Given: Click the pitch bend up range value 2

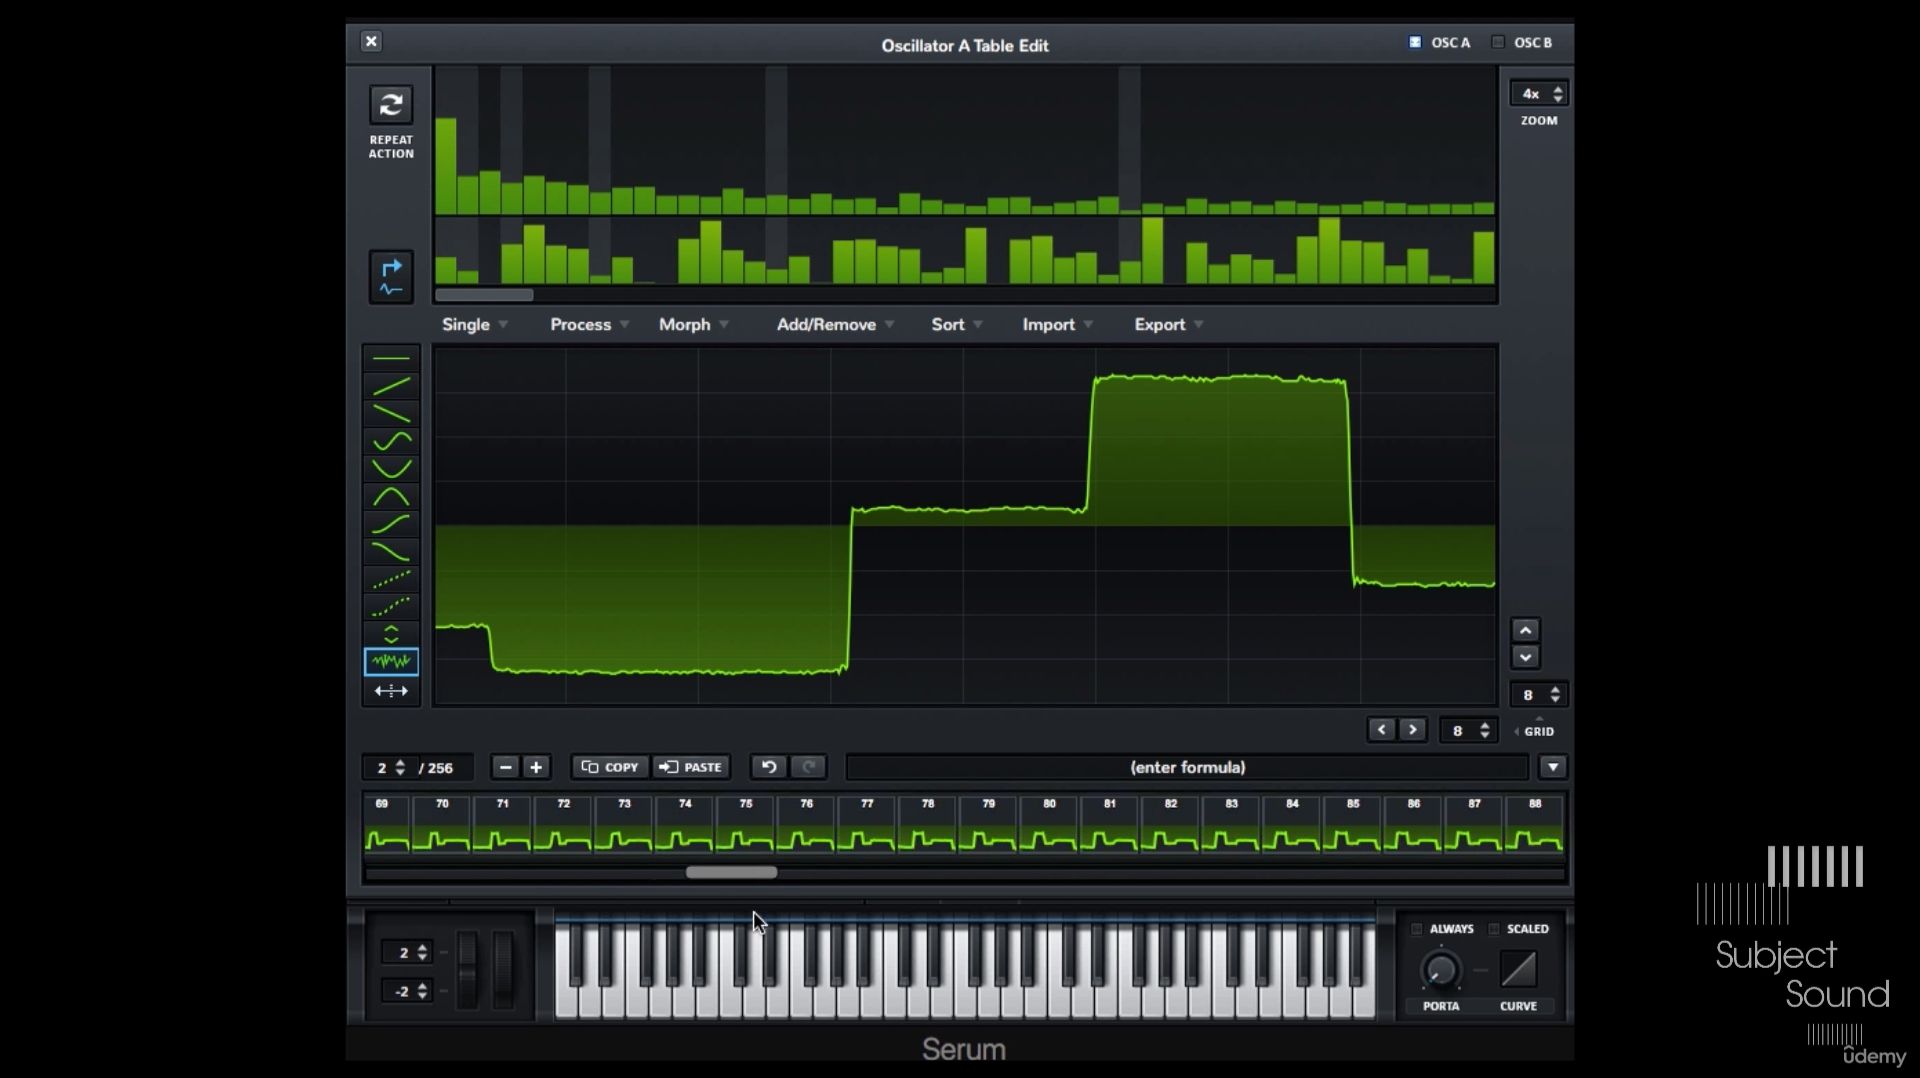Looking at the screenshot, I should pyautogui.click(x=407, y=952).
